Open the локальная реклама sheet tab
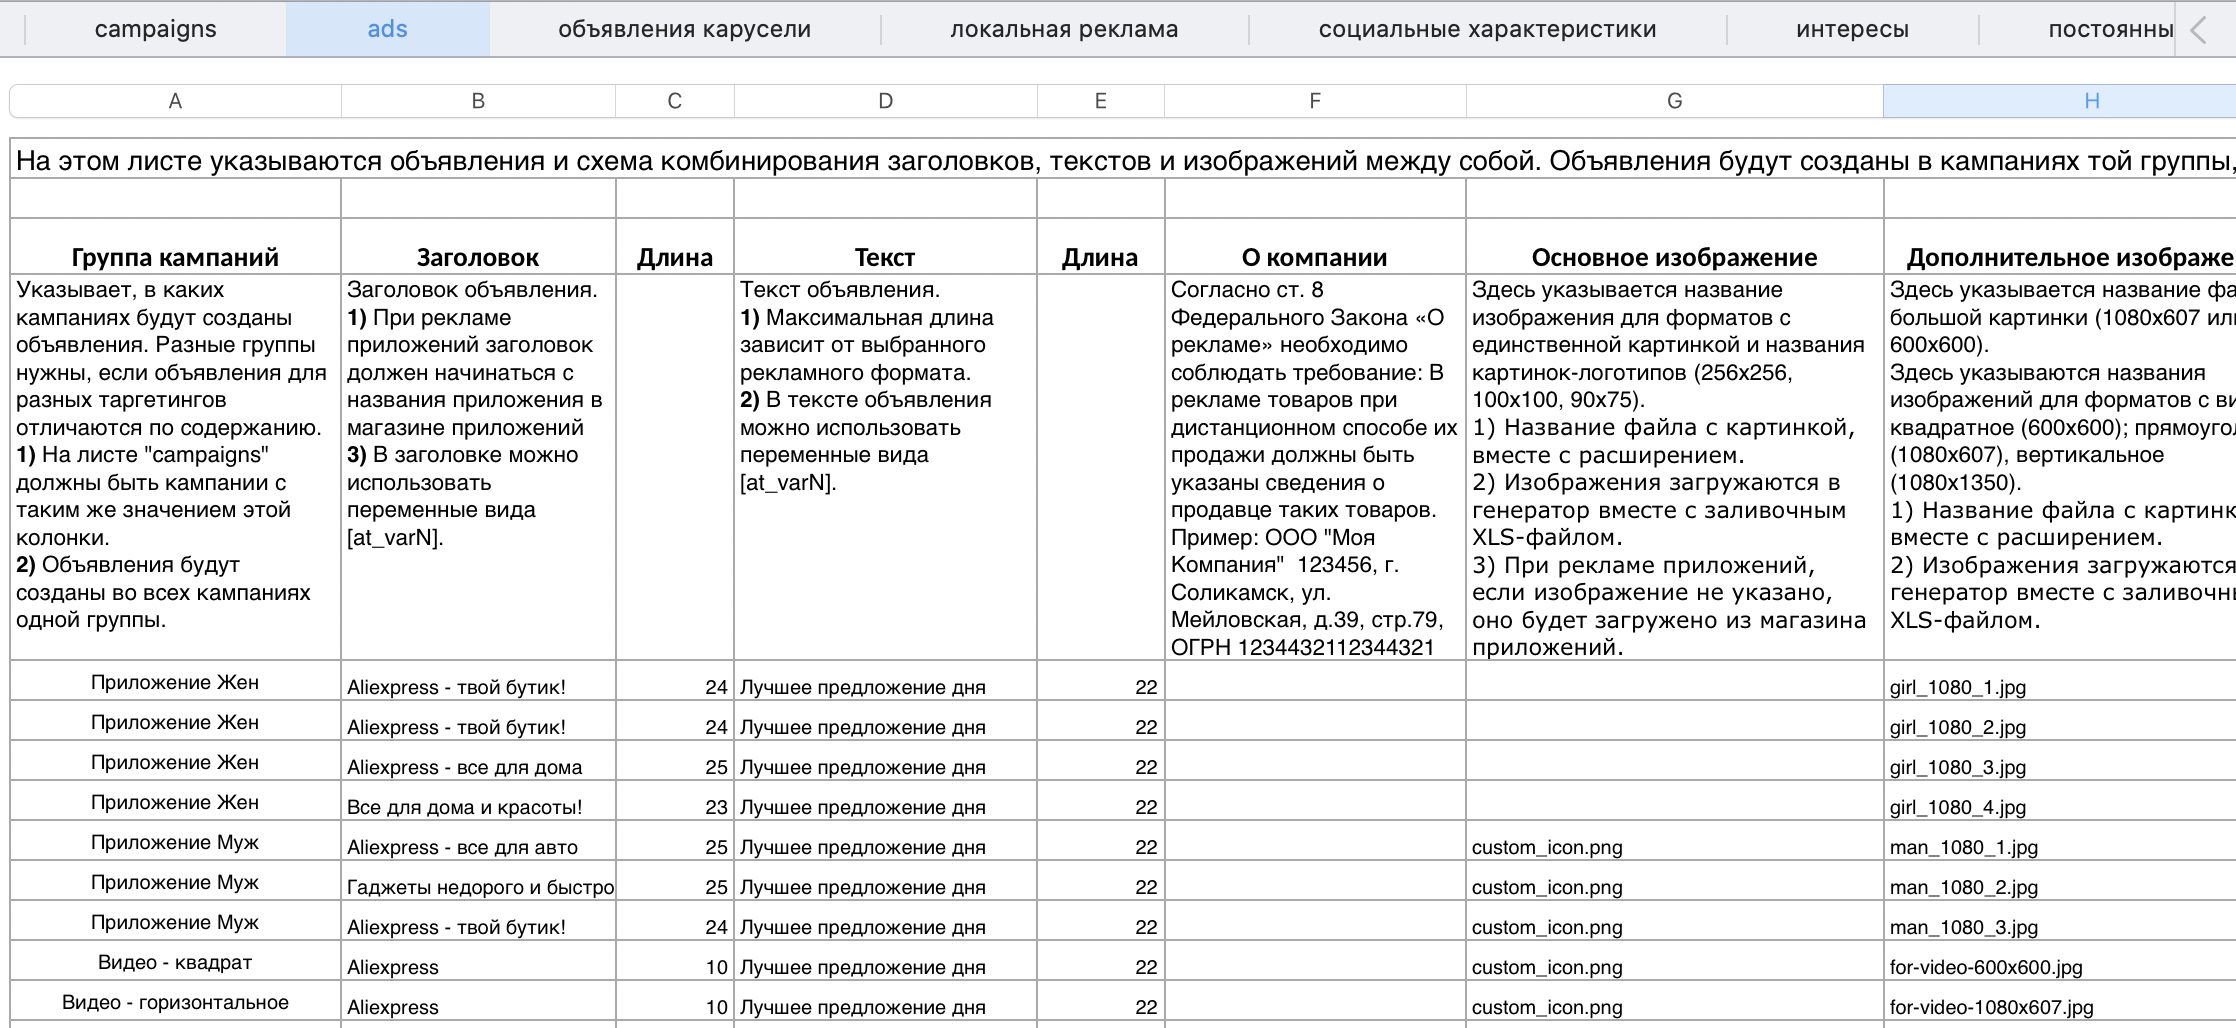The image size is (2236, 1028). pos(1064,29)
